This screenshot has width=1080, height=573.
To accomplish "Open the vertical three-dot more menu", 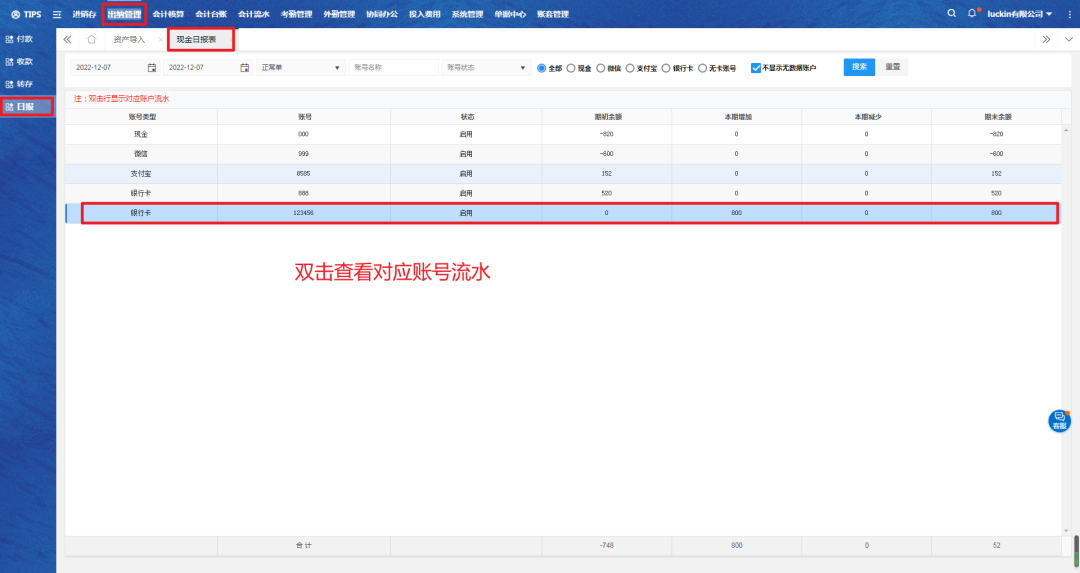I will coord(1069,14).
